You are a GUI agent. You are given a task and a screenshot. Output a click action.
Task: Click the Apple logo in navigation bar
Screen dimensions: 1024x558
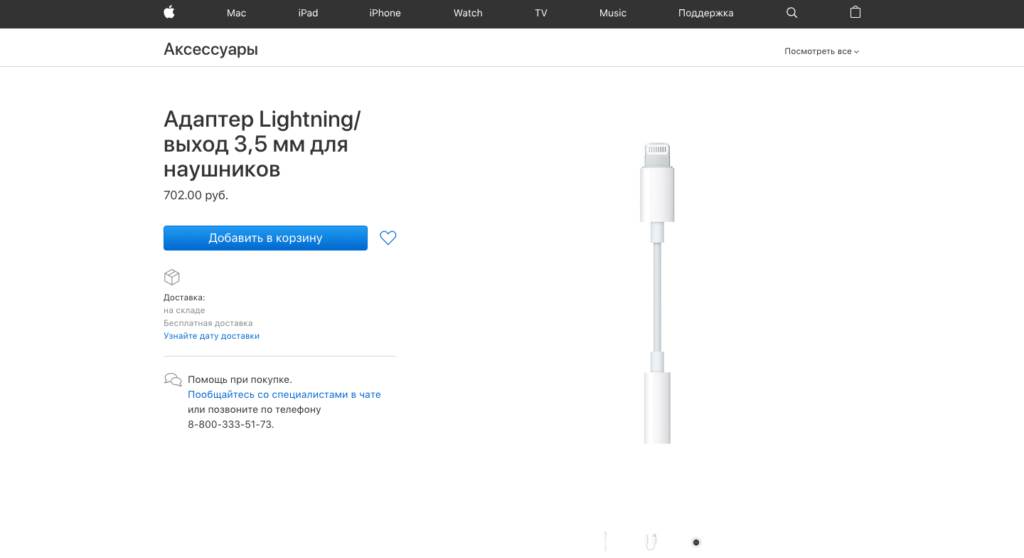coord(169,13)
